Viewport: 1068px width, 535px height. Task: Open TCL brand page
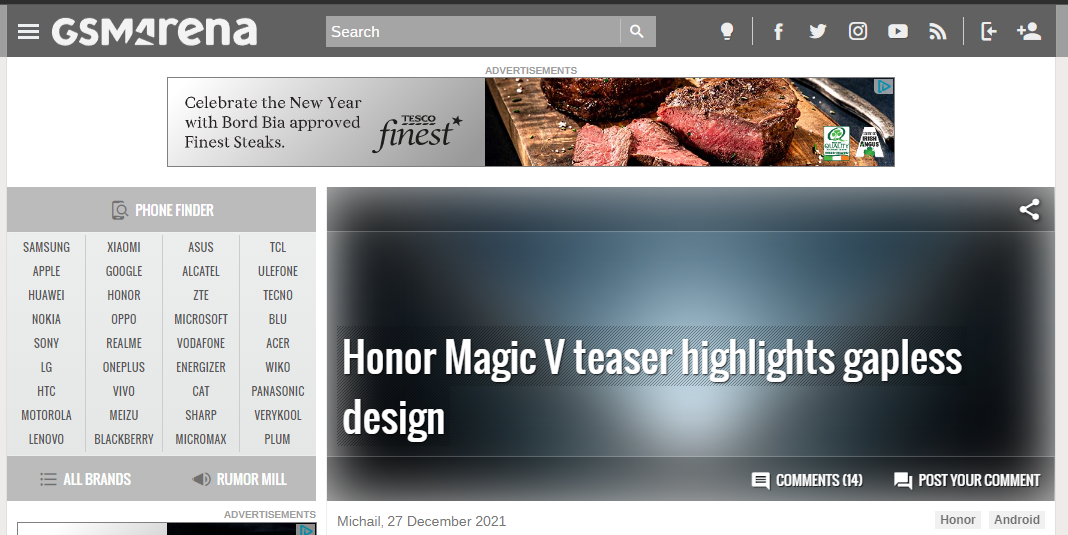click(x=278, y=247)
